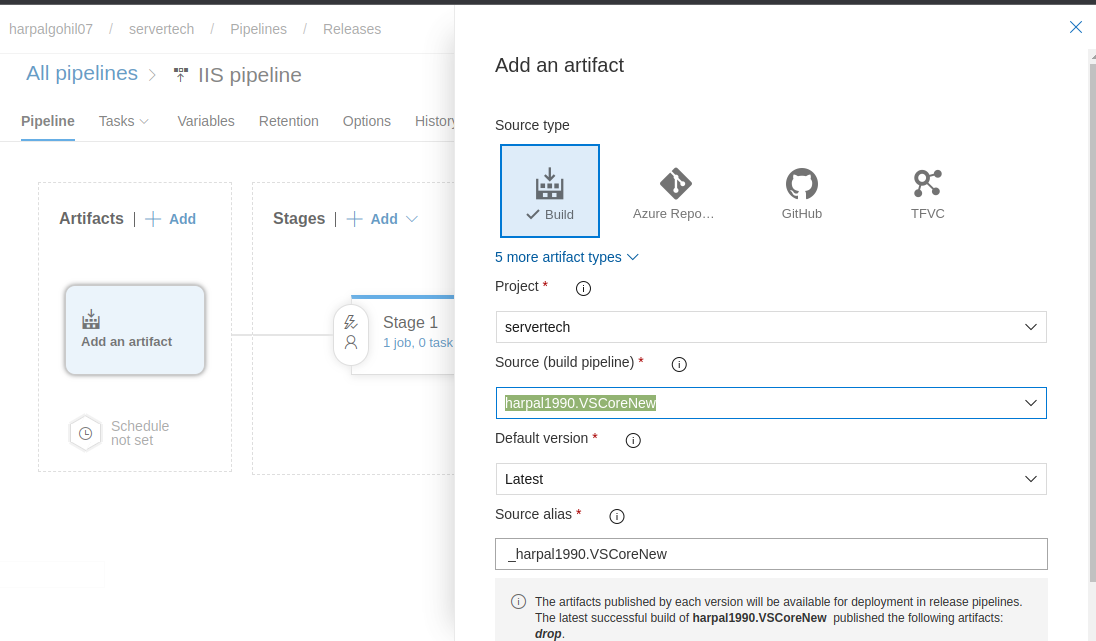Click the Schedule not set label
Screen dimensions: 1096x641
point(140,433)
